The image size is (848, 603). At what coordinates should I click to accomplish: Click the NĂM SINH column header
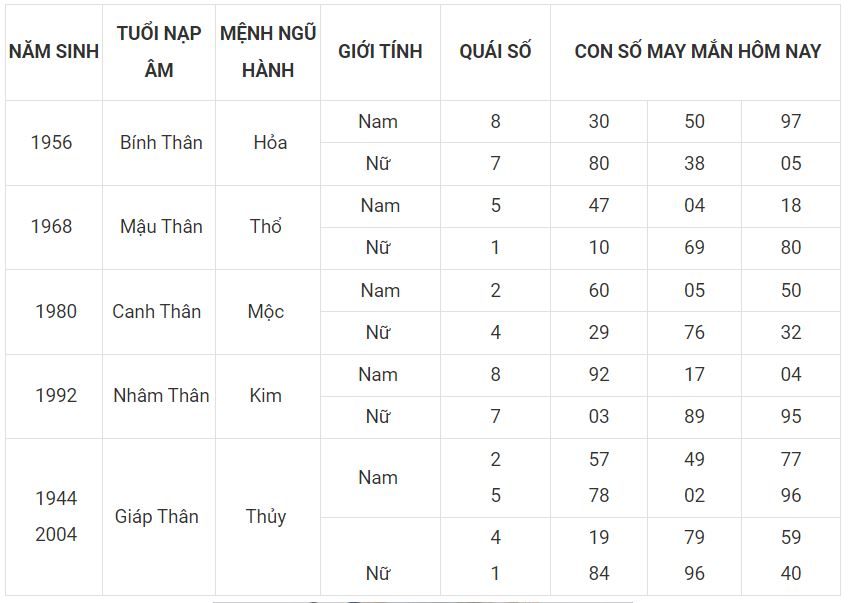tap(54, 52)
